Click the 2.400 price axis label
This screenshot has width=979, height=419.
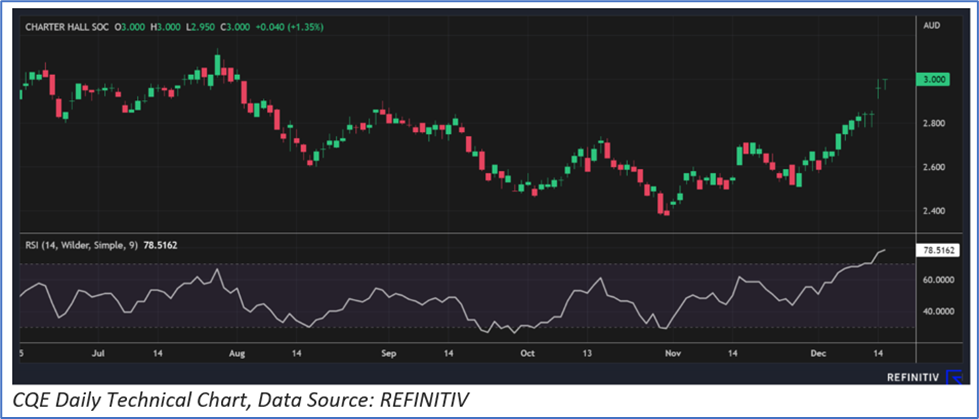932,210
